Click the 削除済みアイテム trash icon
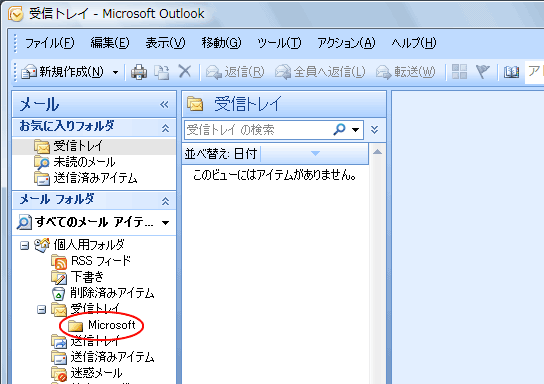 tap(59, 293)
